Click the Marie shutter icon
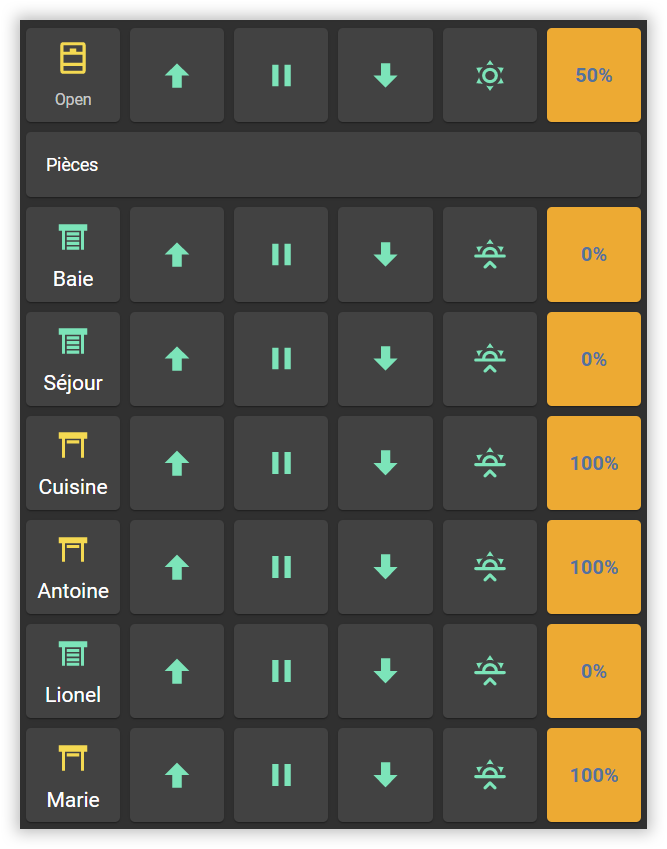This screenshot has width=667, height=849. (x=73, y=759)
